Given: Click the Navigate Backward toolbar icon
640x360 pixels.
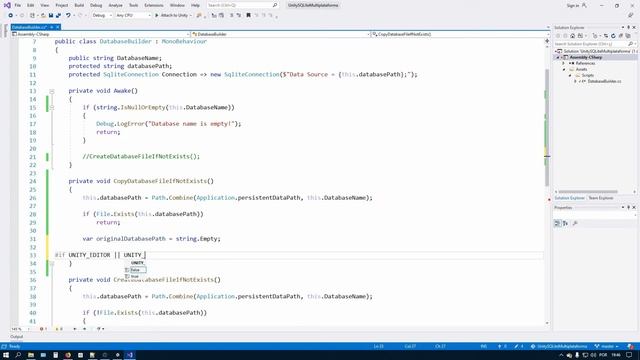Looking at the screenshot, I should point(11,16).
